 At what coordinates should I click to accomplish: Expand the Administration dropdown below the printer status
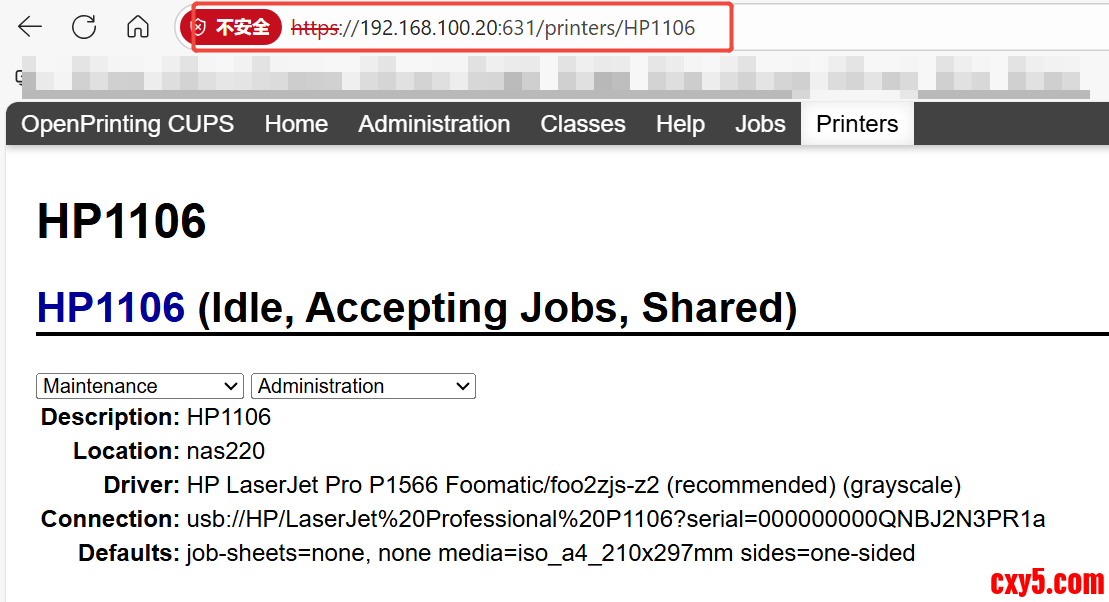363,386
